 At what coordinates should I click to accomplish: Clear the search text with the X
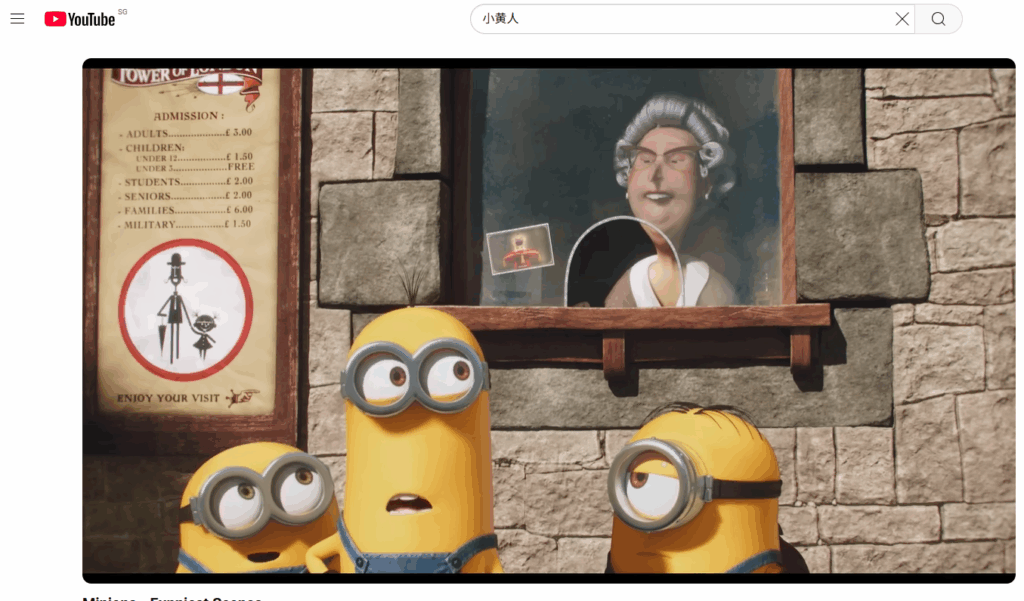coord(902,19)
